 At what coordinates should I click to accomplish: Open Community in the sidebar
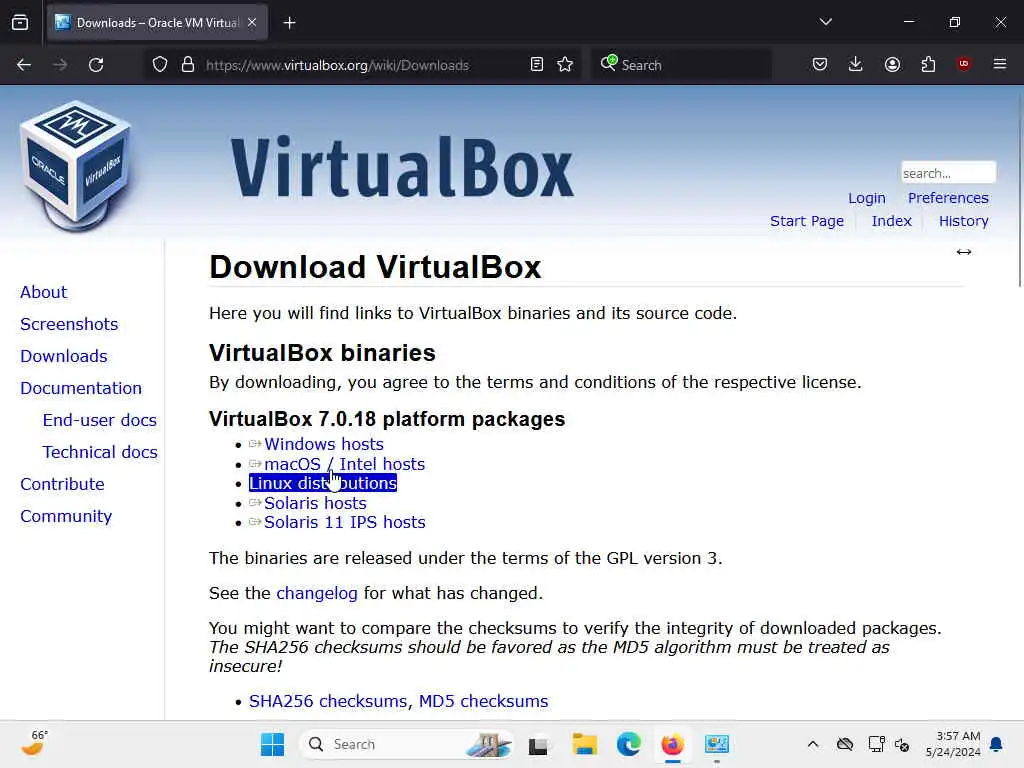[66, 516]
